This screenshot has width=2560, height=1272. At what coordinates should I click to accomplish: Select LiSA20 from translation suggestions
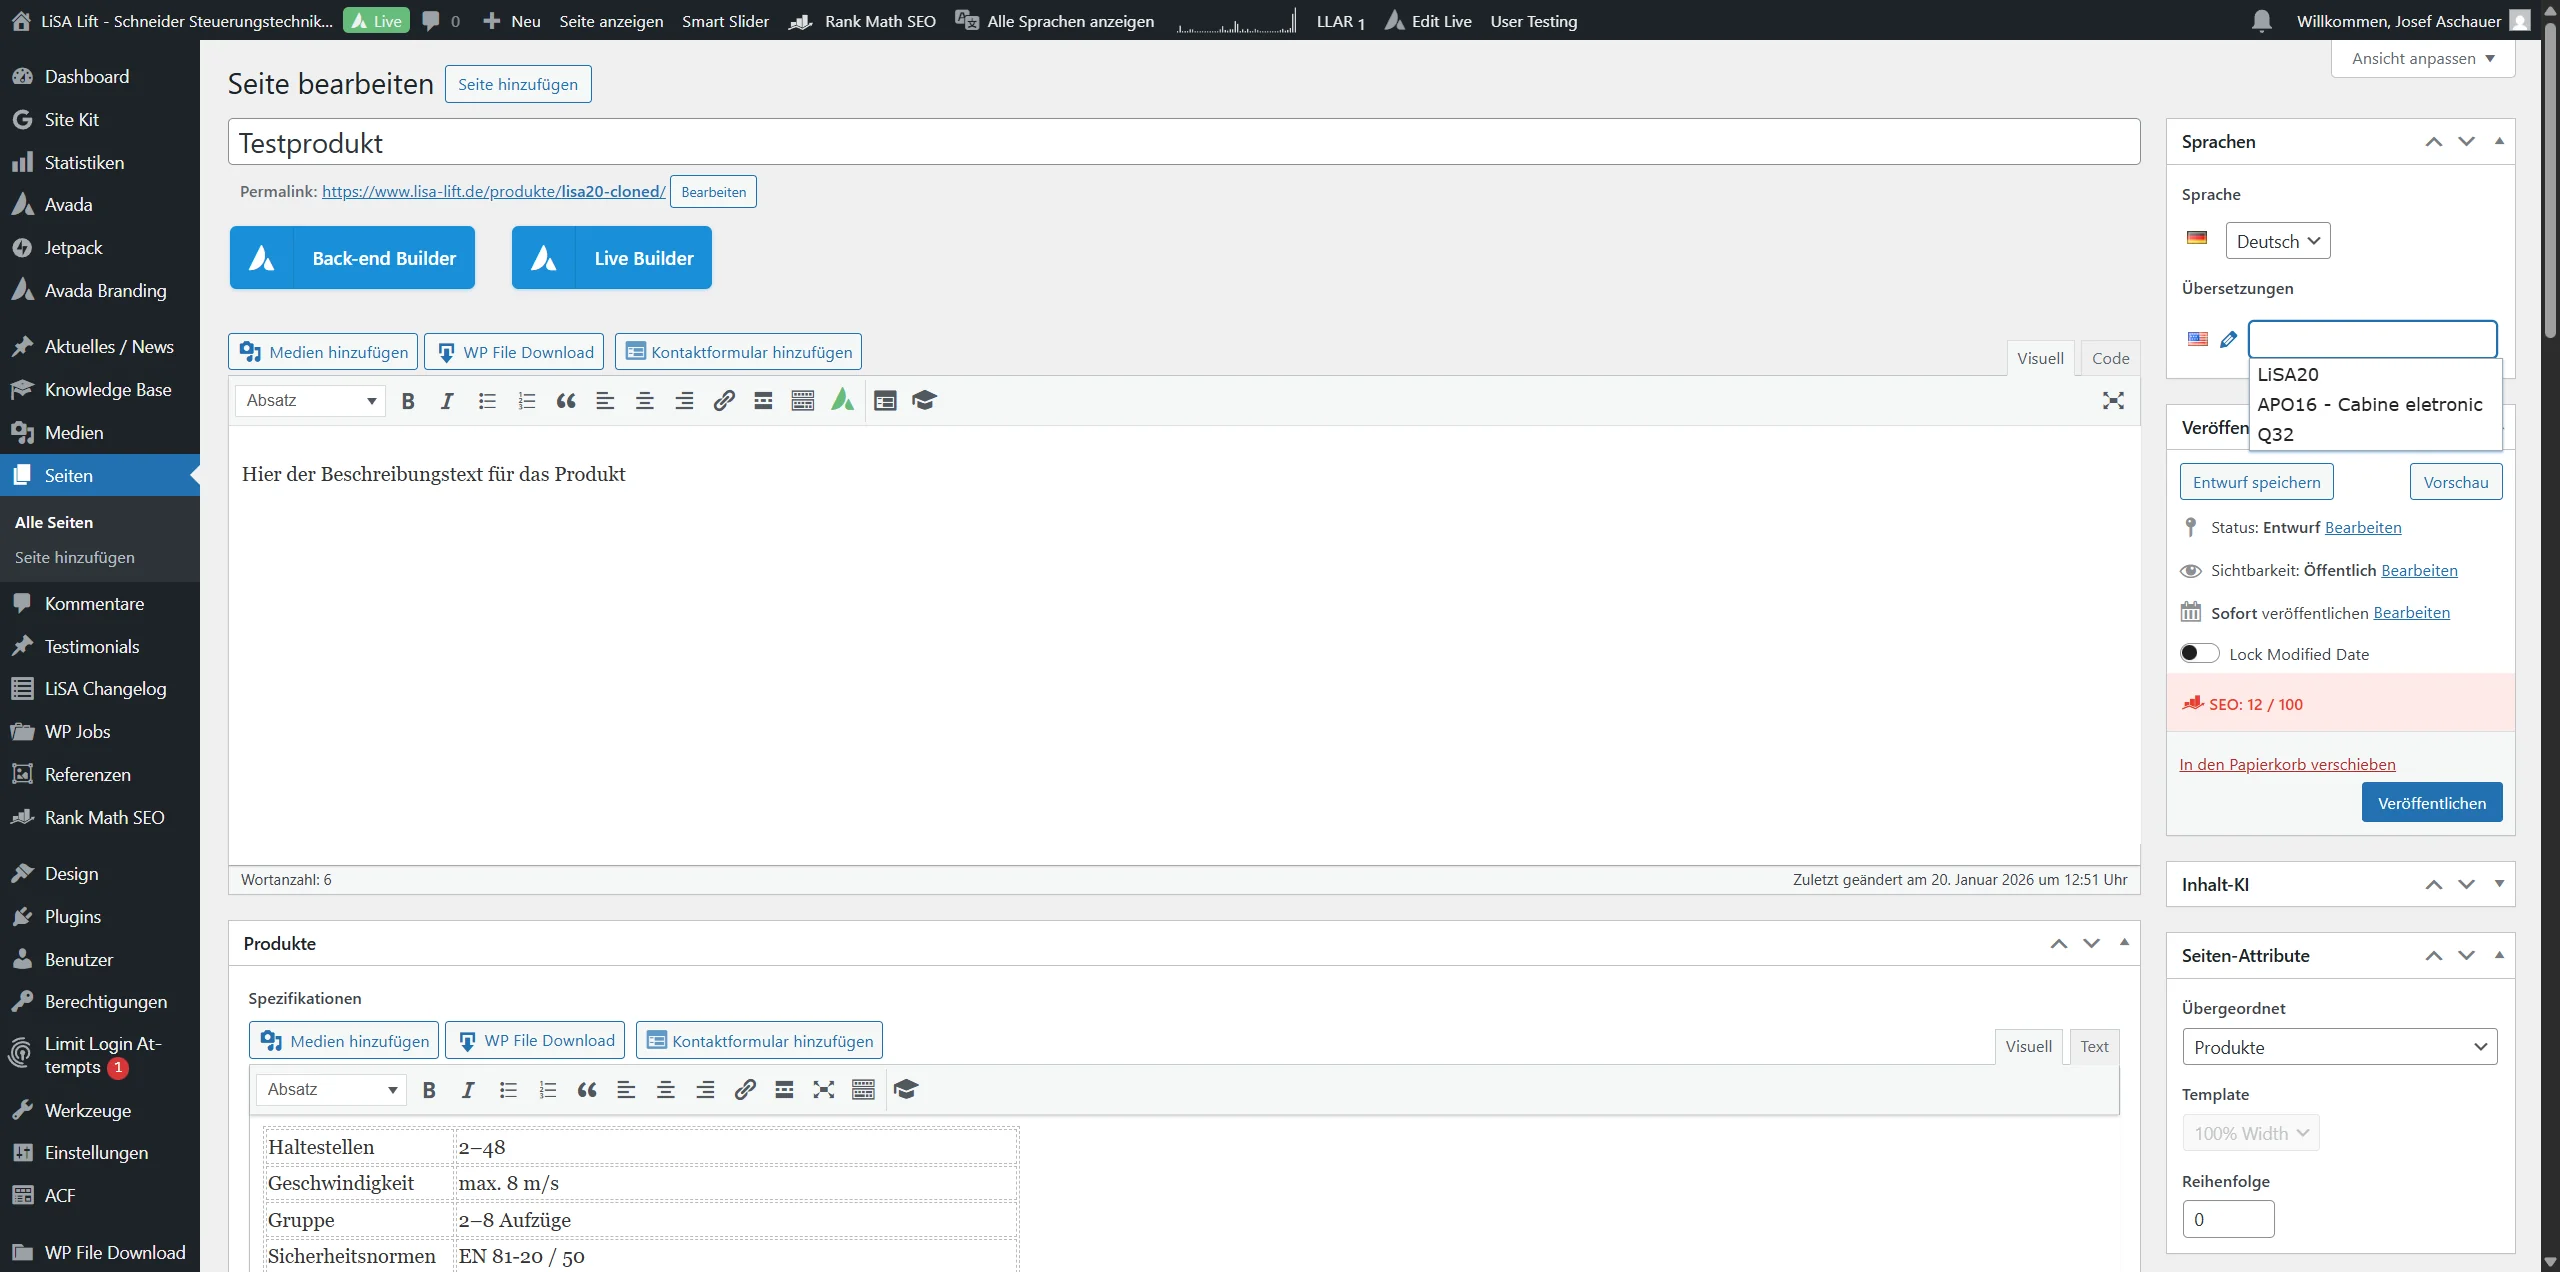(x=2288, y=375)
